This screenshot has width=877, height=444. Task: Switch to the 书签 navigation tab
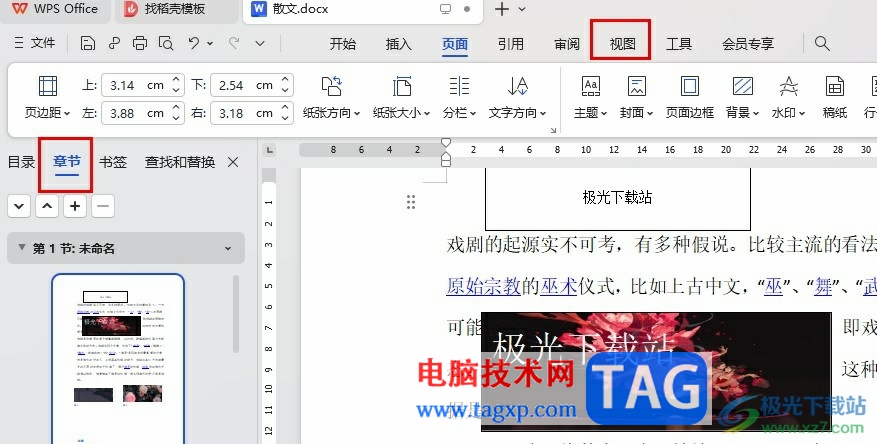(113, 162)
